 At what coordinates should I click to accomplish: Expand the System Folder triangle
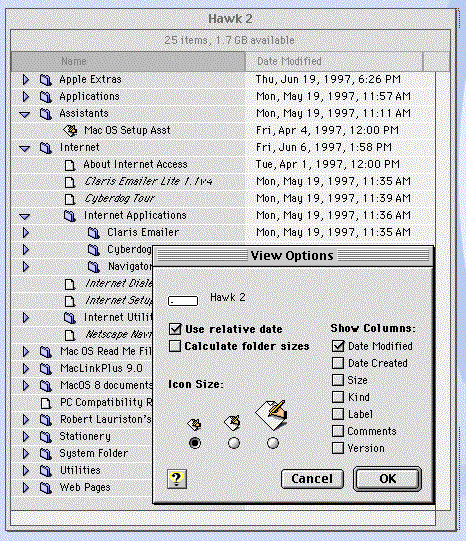(x=26, y=453)
